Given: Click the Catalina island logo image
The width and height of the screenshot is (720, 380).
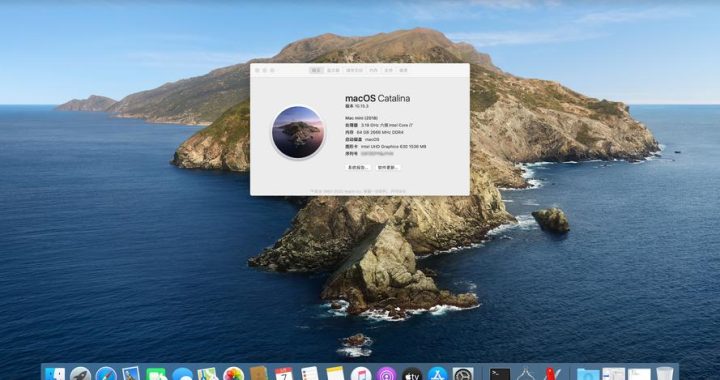Looking at the screenshot, I should pyautogui.click(x=298, y=133).
